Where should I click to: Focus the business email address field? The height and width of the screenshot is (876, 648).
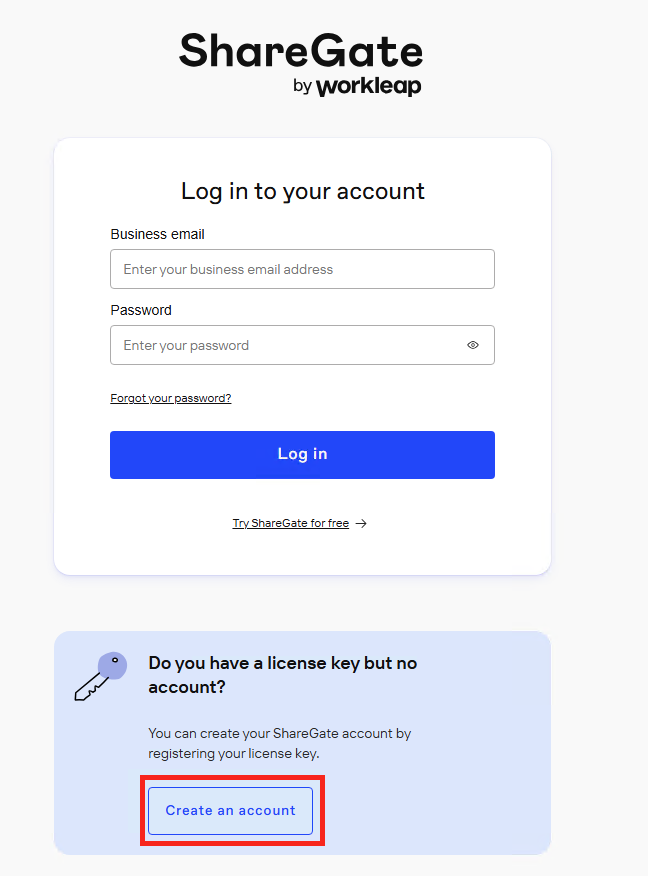pyautogui.click(x=302, y=269)
